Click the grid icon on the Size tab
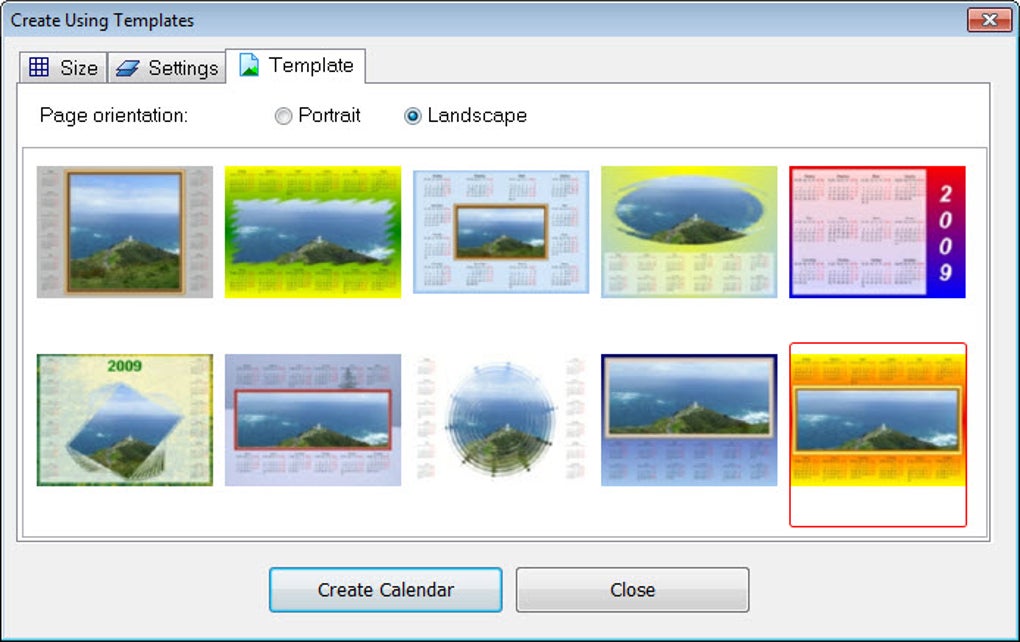The image size is (1020, 642). point(38,67)
